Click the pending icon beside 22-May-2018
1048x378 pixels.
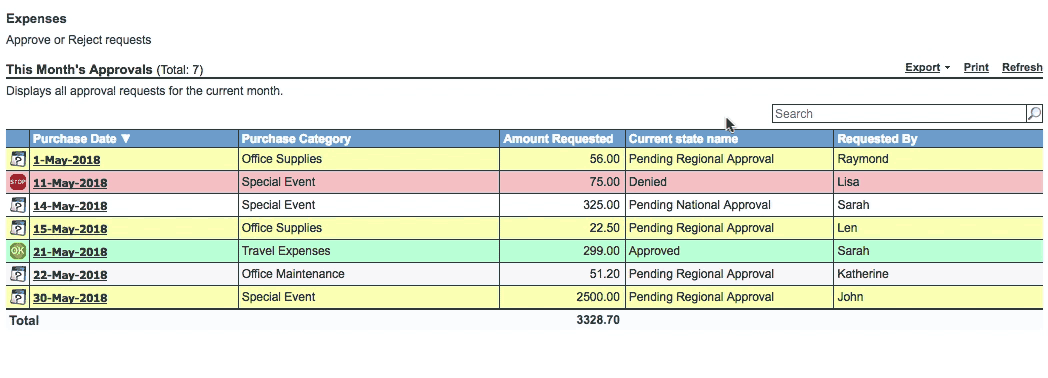click(18, 274)
